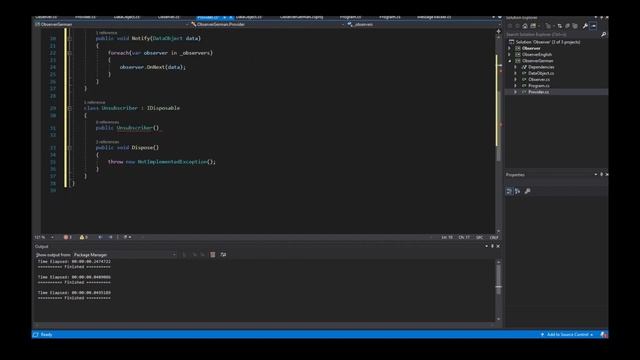The width and height of the screenshot is (640, 360).
Task: Collapse the Unsubscriber class outline region
Action: pos(69,109)
